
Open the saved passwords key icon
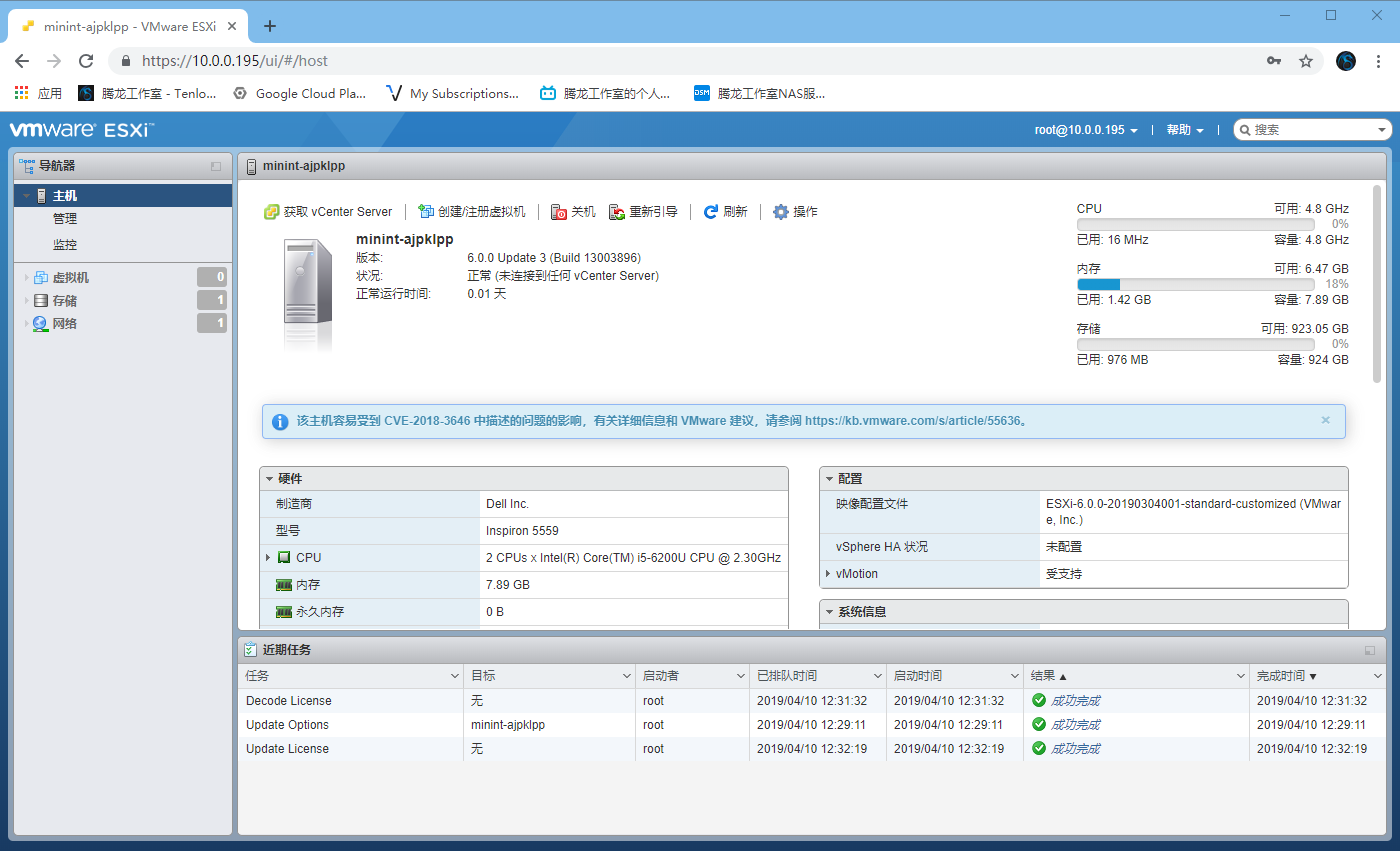point(1274,61)
